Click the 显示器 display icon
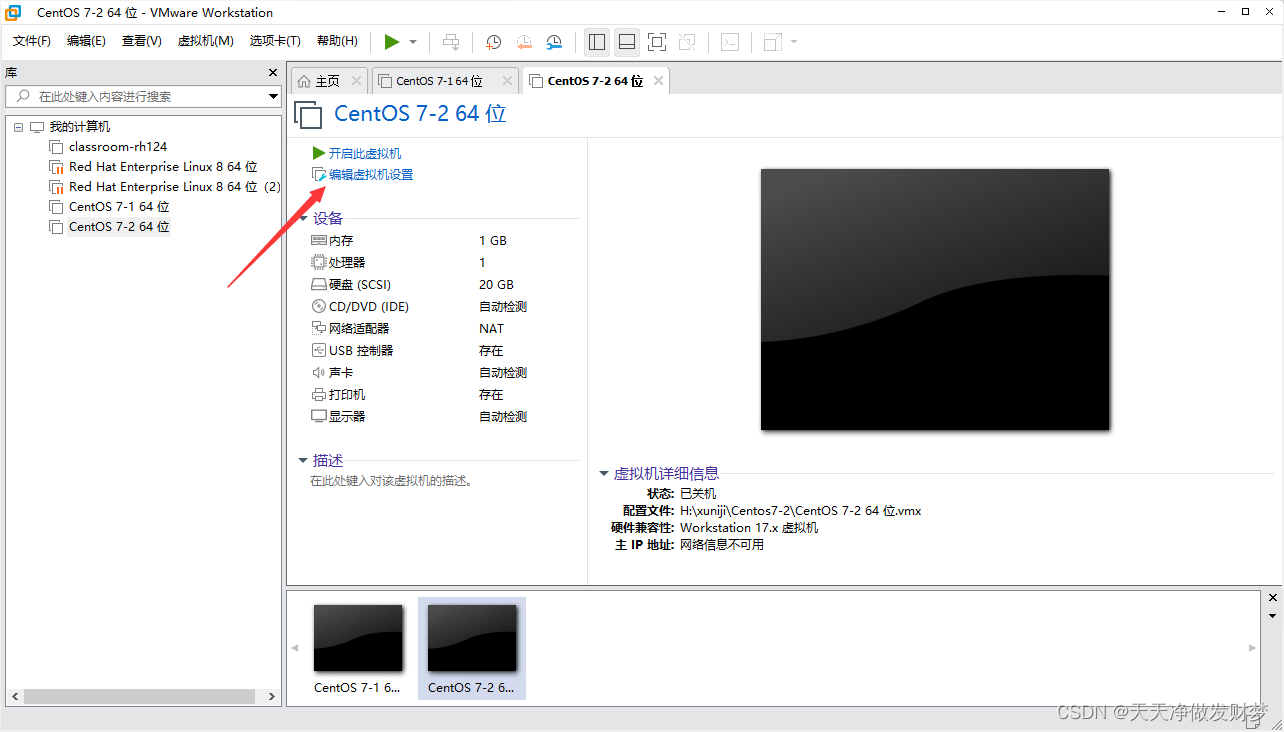This screenshot has width=1284, height=732. tap(319, 417)
